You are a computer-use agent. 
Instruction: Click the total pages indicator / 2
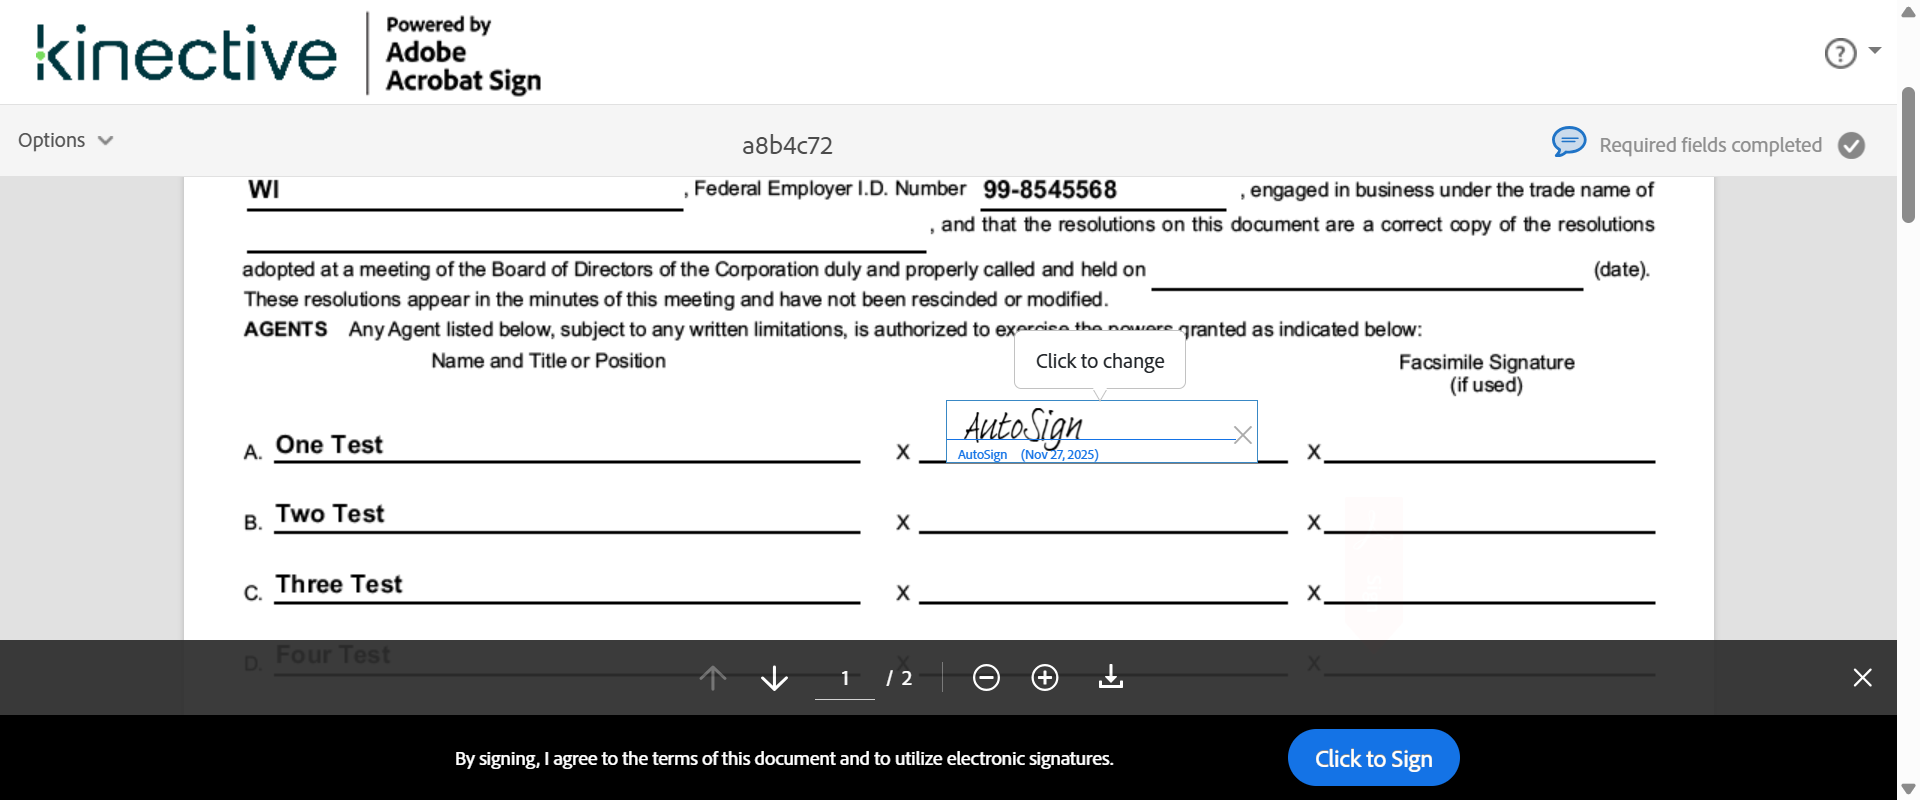[x=899, y=678]
